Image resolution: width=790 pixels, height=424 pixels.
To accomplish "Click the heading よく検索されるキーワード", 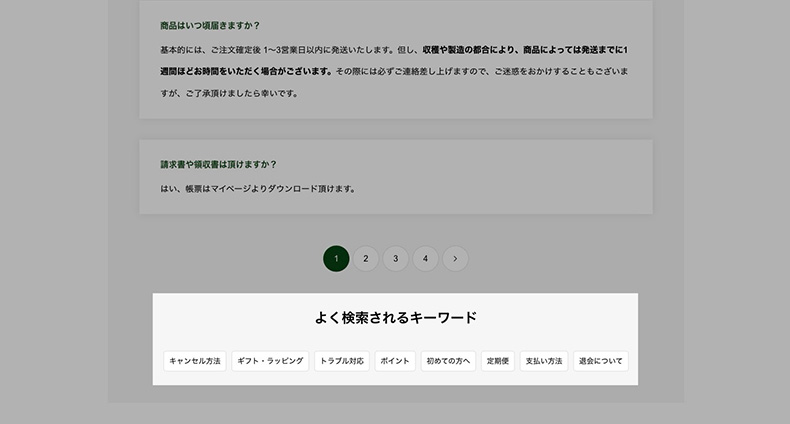I will [396, 318].
